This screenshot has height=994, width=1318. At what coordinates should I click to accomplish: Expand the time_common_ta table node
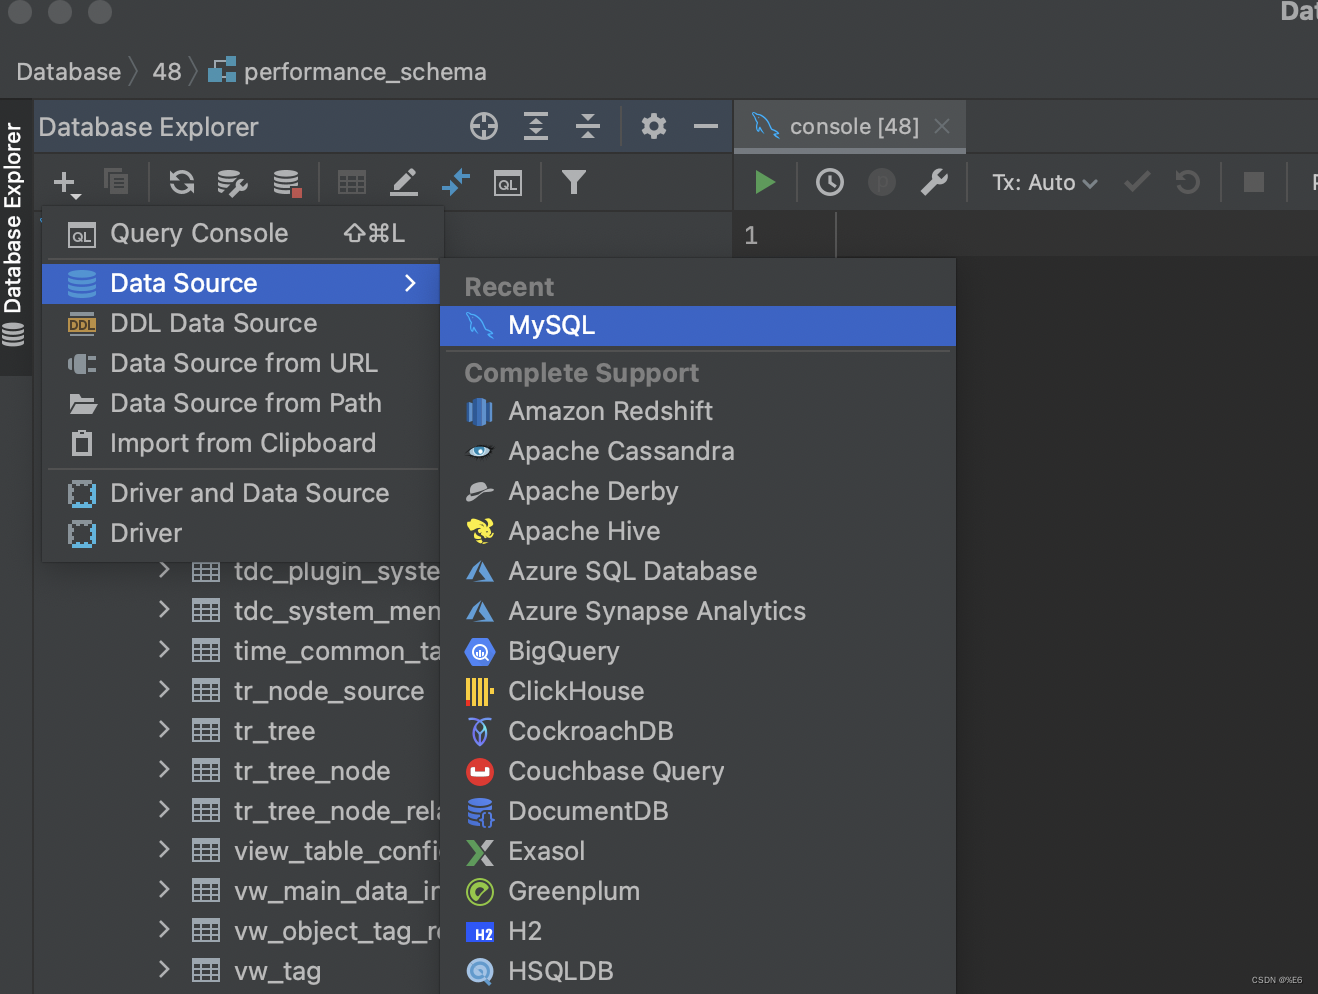164,650
